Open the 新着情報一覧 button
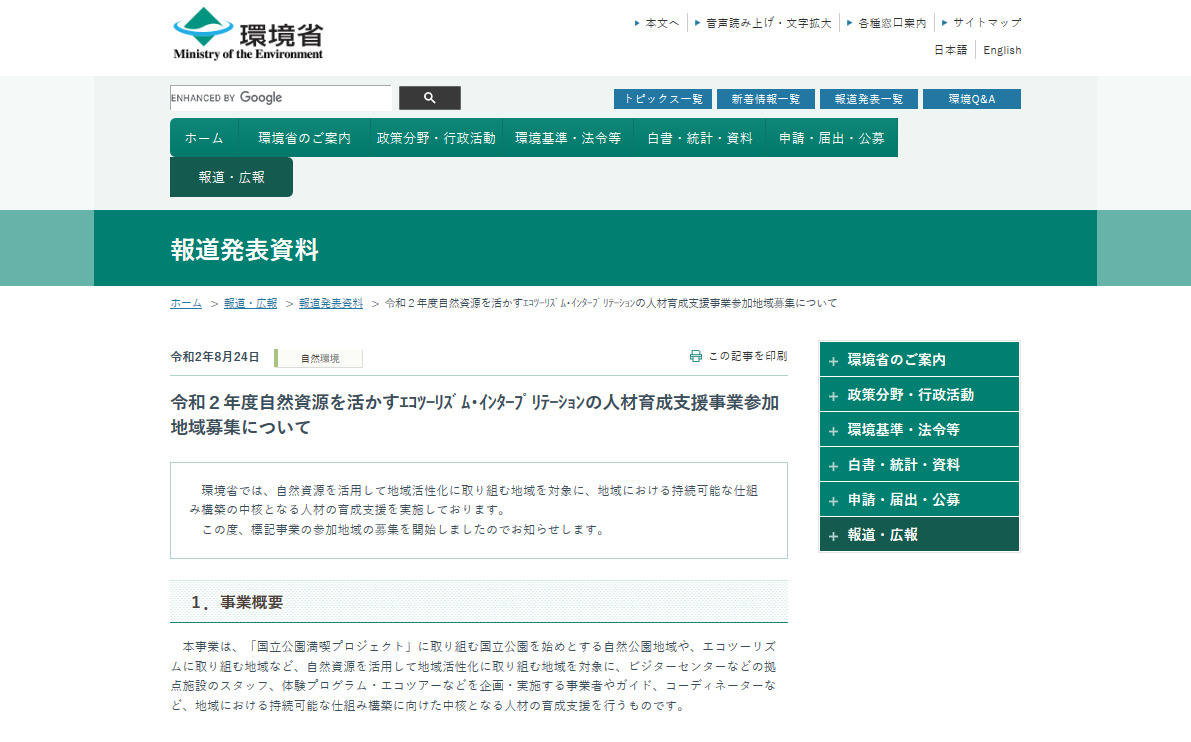The height and width of the screenshot is (742, 1191). pyautogui.click(x=765, y=99)
